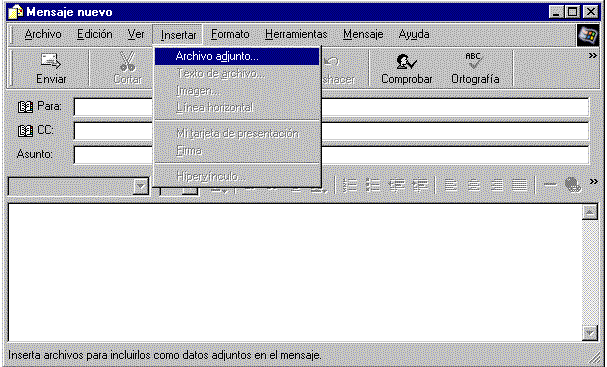607x367 pixels.
Task: Click the numbered list formatting icon
Action: tap(350, 185)
